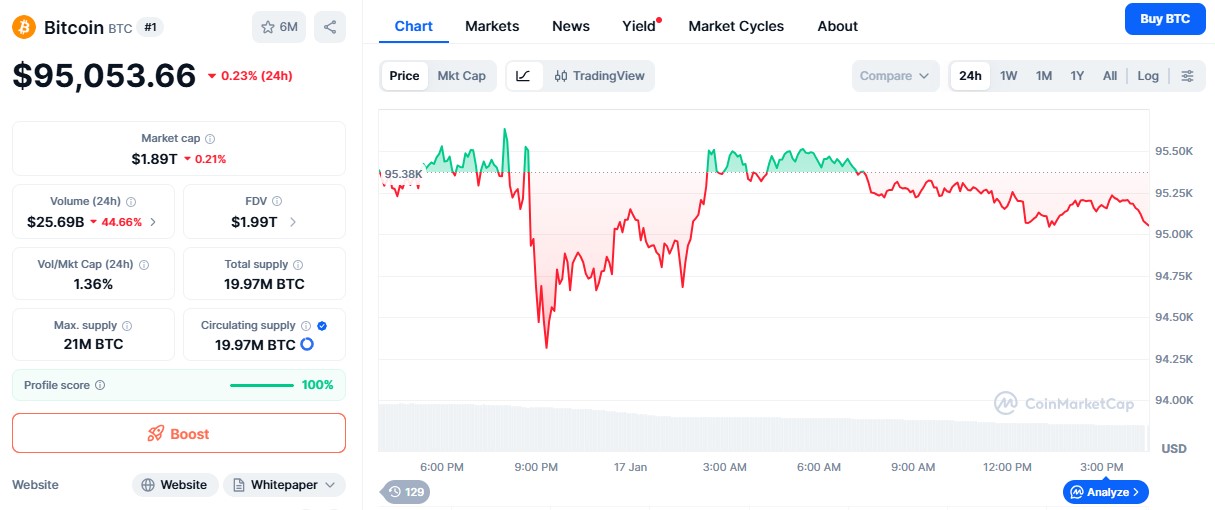Open the Markets tab
This screenshot has width=1215, height=510.
(492, 26)
